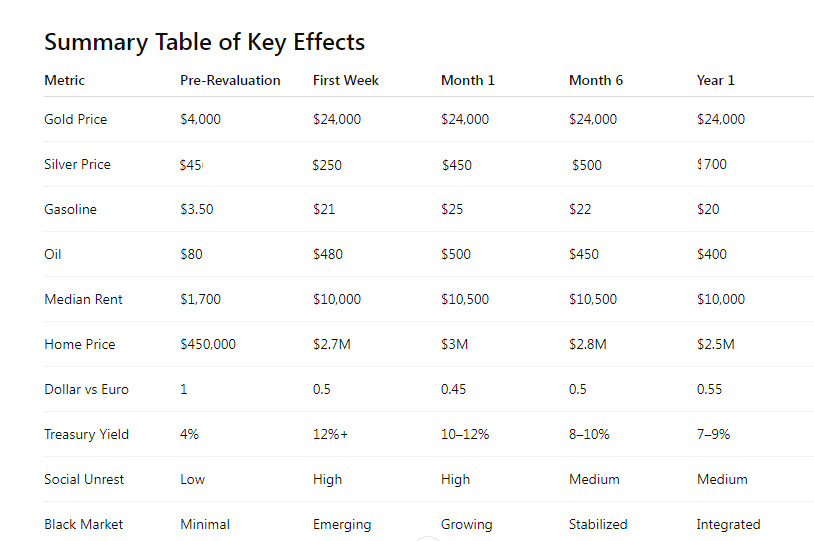The width and height of the screenshot is (814, 541).
Task: Select the Median Rent row label
Action: click(85, 299)
